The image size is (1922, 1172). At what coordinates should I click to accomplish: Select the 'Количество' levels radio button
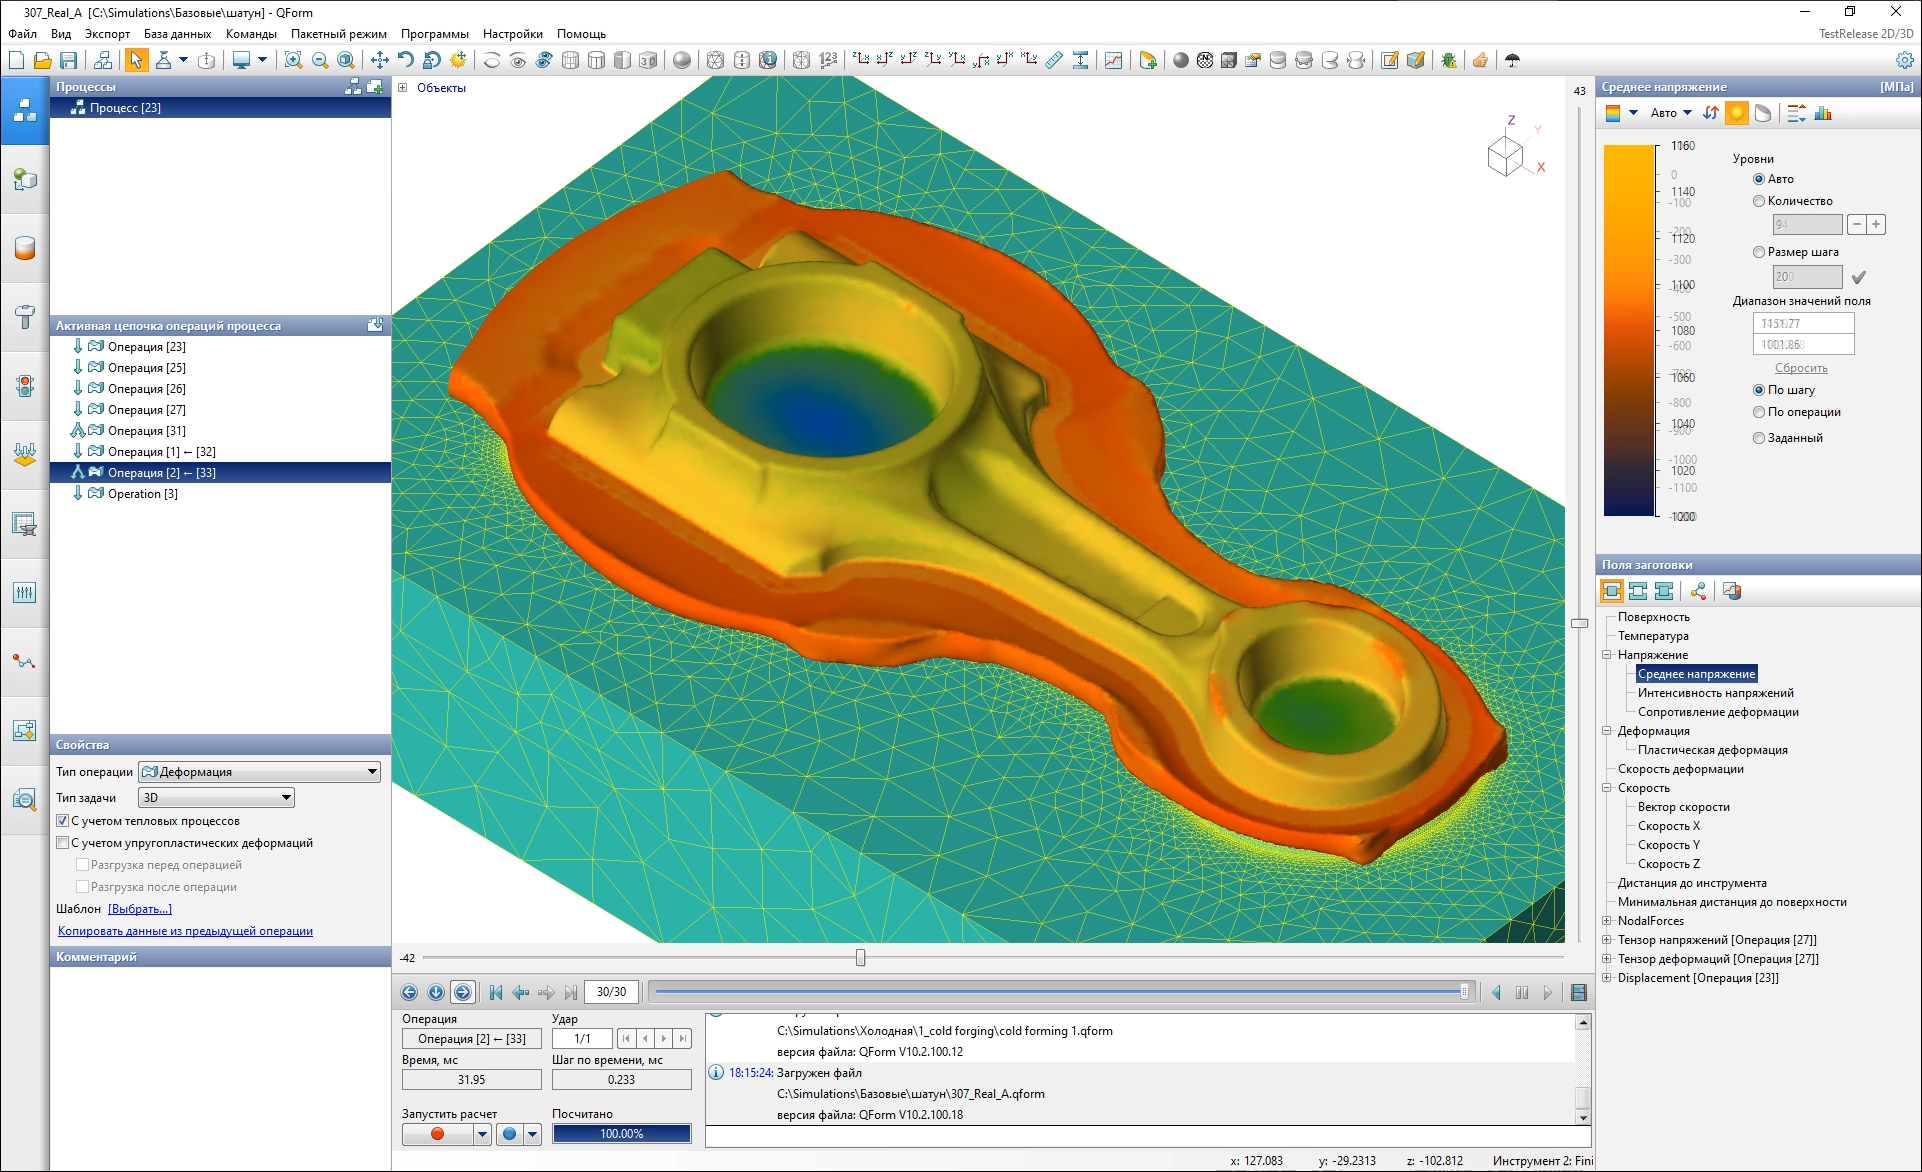(1759, 201)
